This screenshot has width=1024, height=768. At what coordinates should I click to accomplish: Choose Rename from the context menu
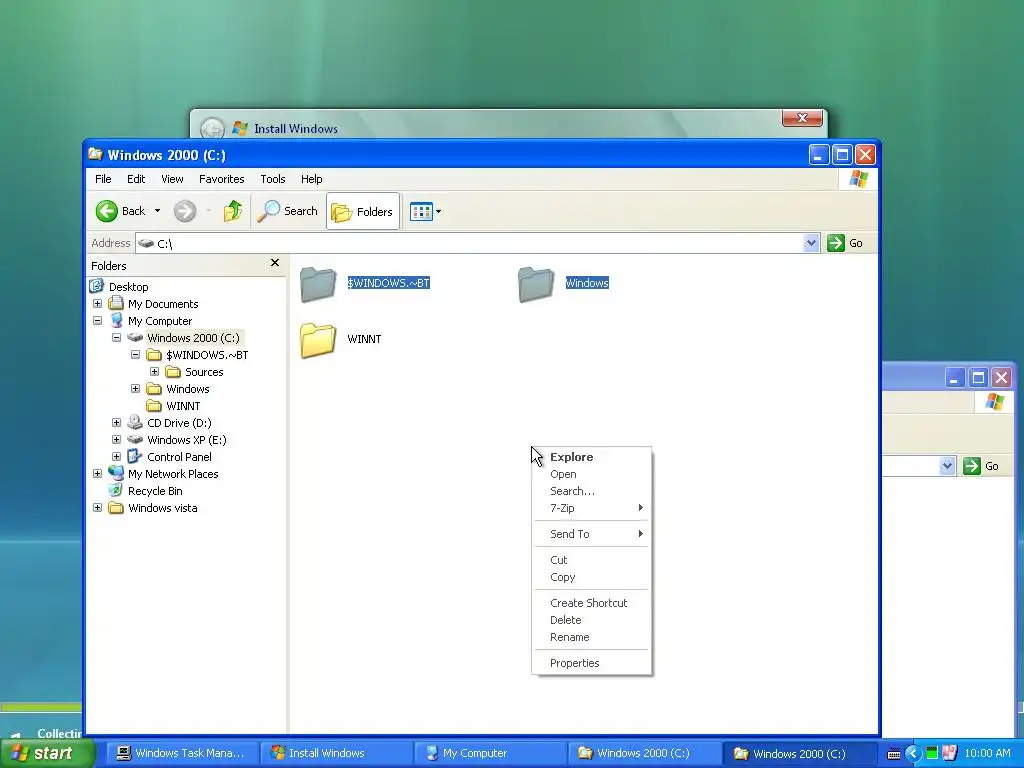[x=592, y=637]
